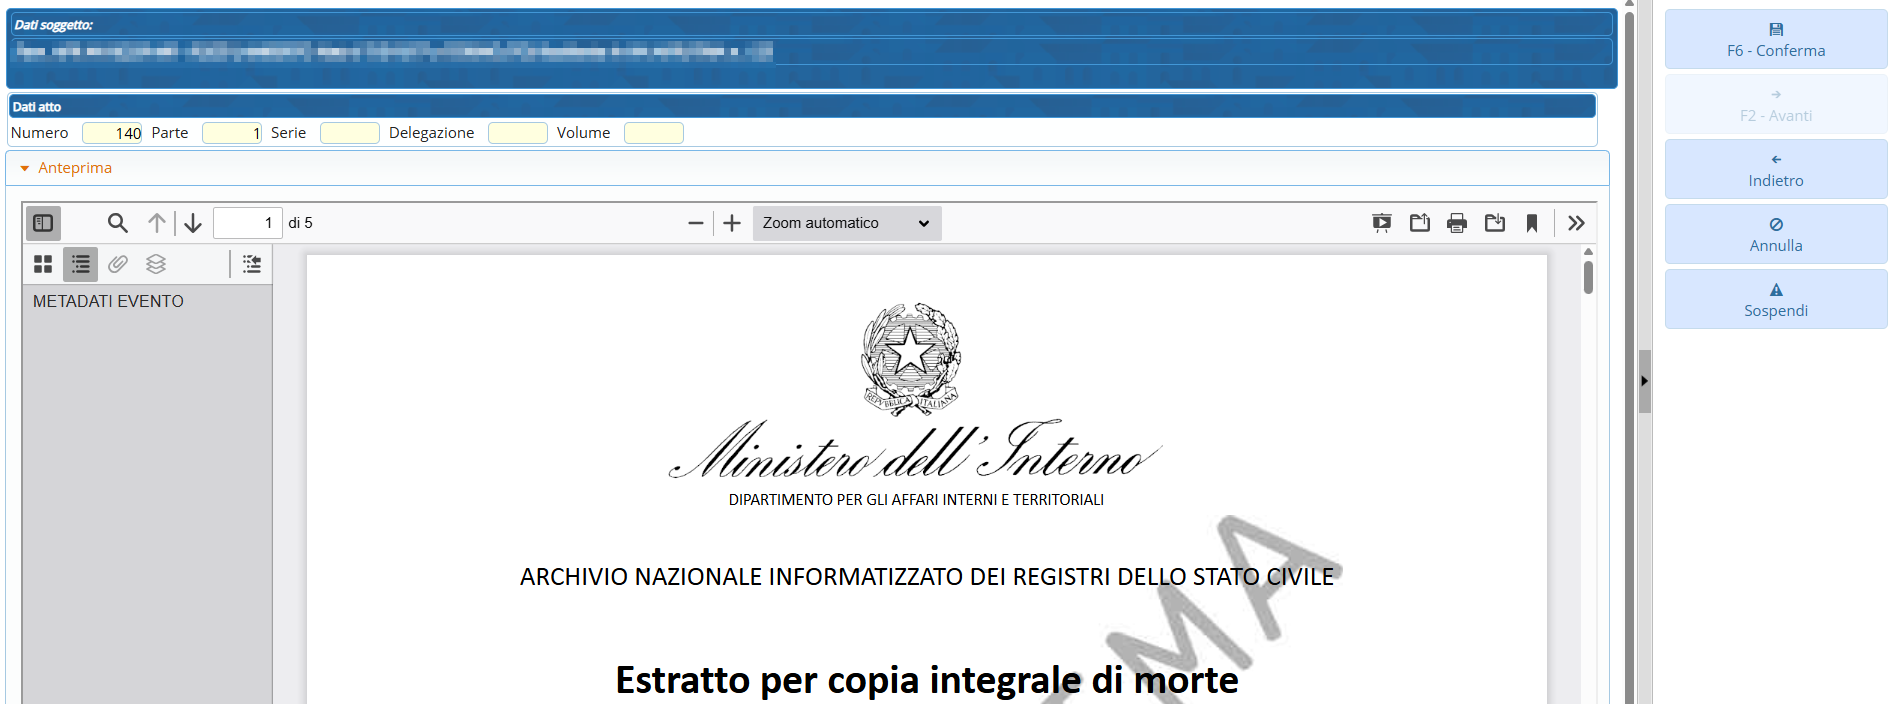Click the Parte input field

pyautogui.click(x=232, y=133)
